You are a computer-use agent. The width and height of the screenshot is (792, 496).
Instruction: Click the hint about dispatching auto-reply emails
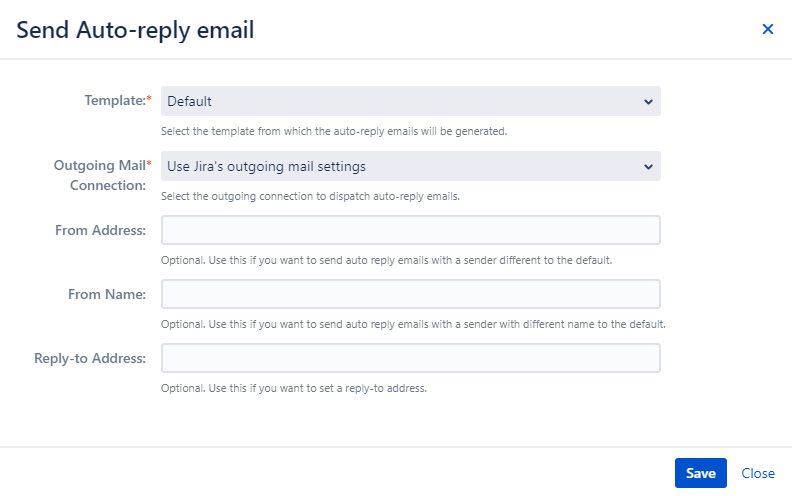coord(310,196)
